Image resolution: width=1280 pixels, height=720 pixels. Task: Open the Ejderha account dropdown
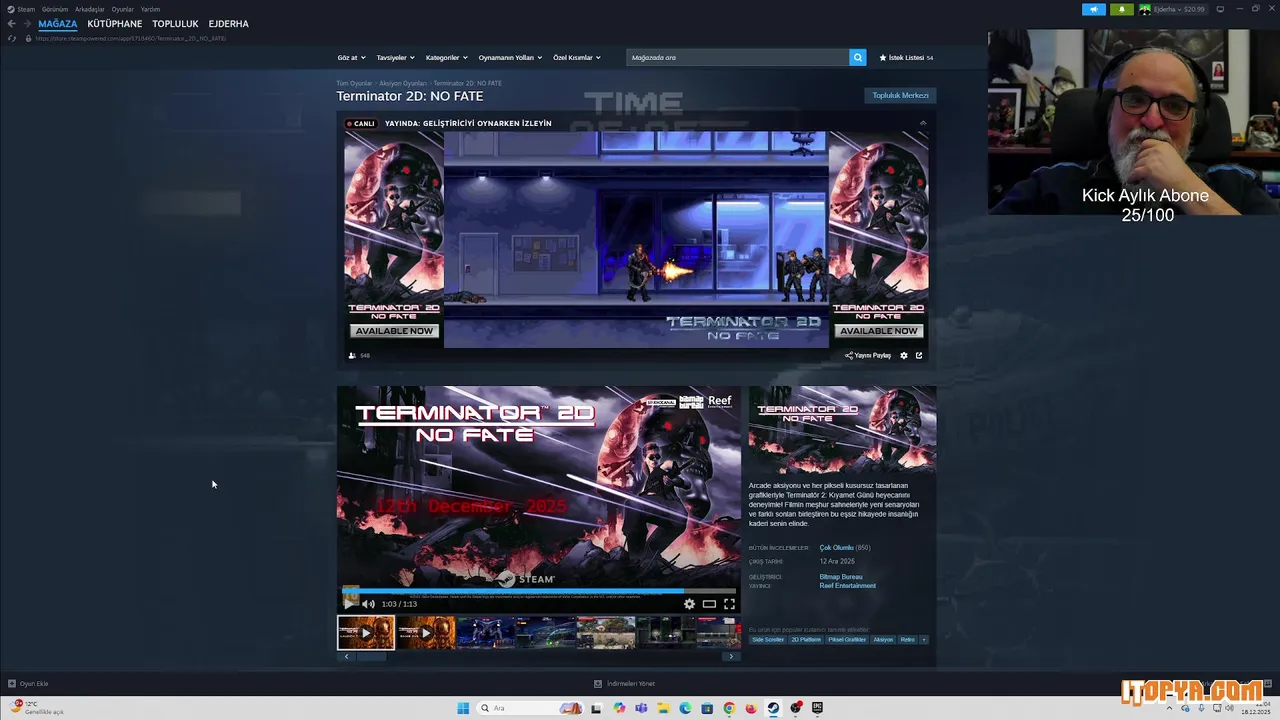point(1173,9)
